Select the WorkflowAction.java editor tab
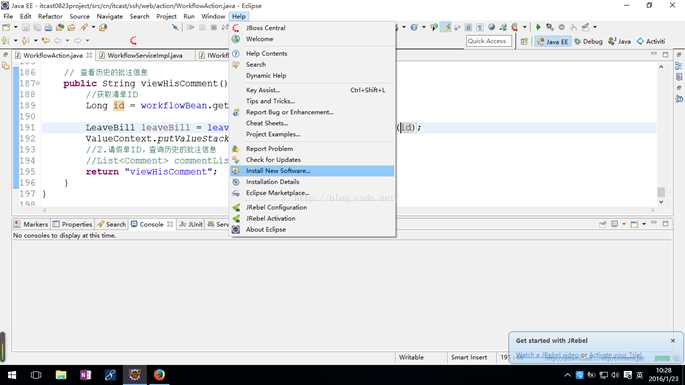 (52, 55)
